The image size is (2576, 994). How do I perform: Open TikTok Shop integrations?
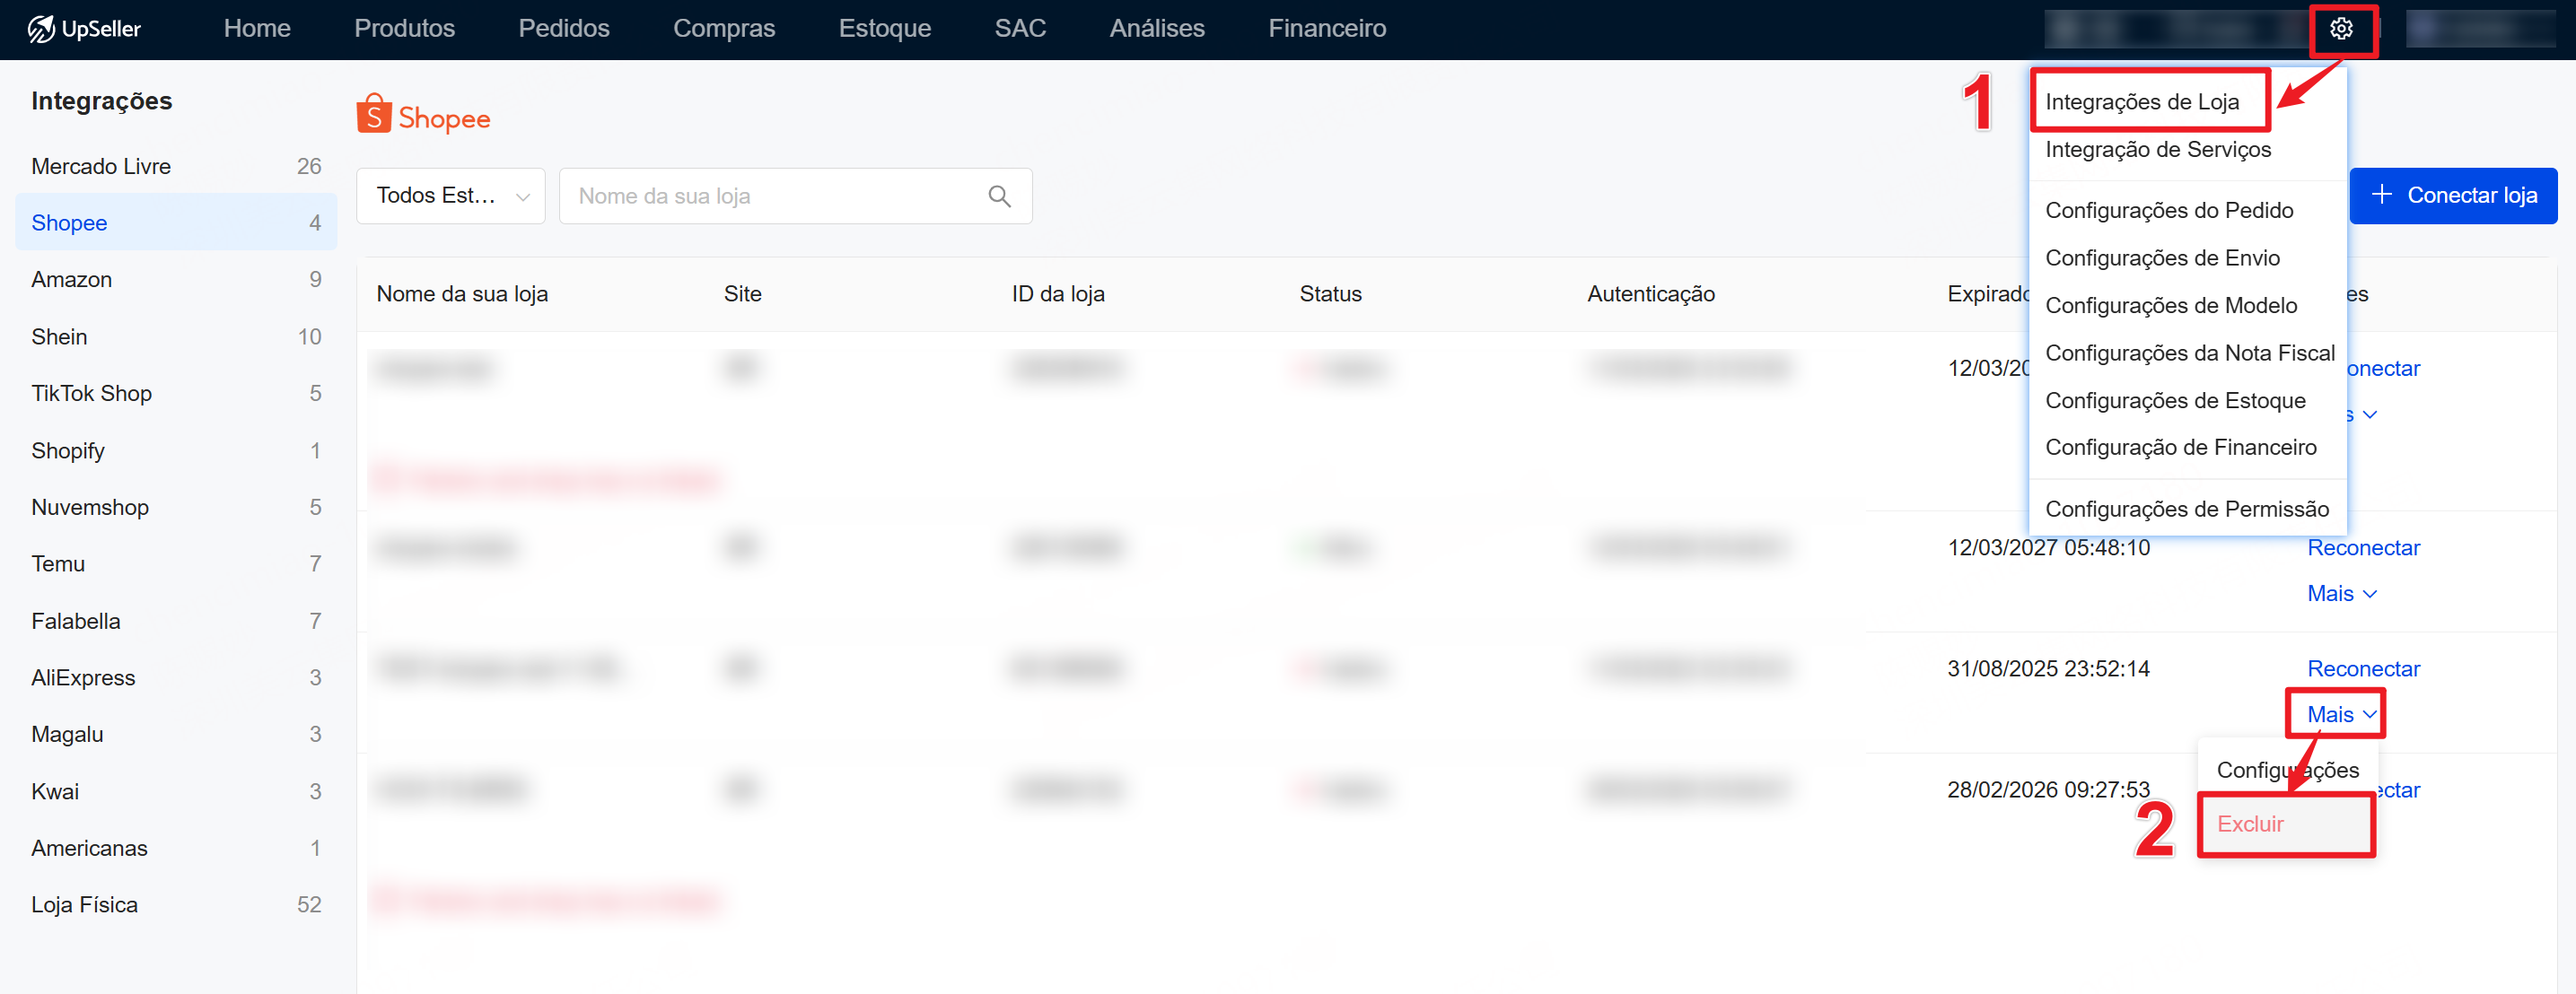click(x=91, y=393)
